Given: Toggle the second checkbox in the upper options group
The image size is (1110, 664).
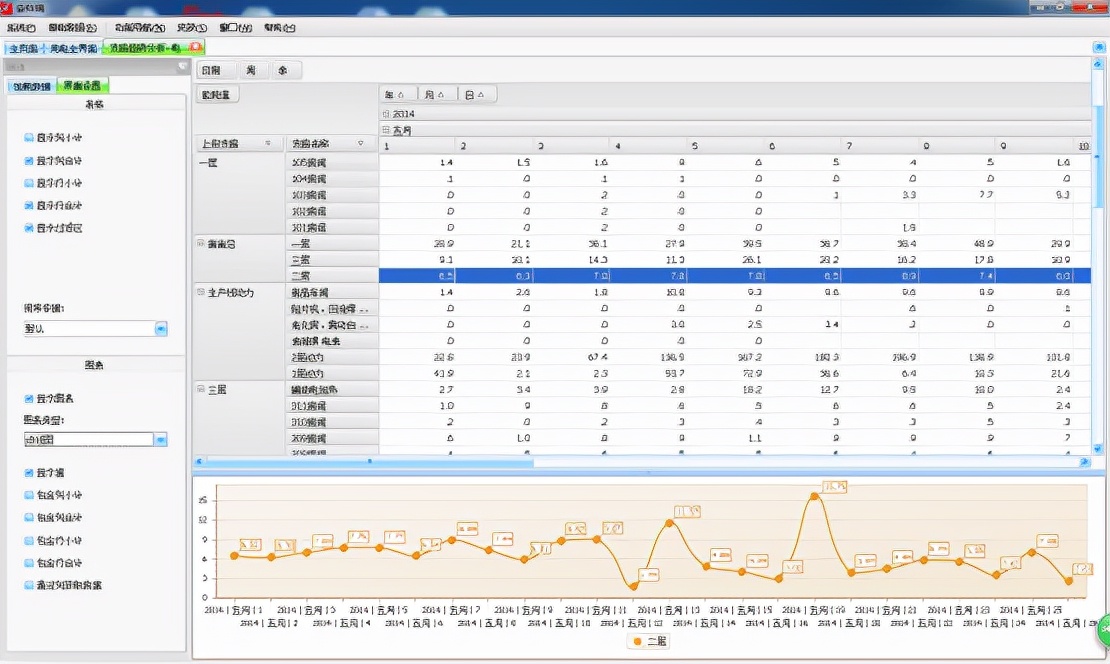Looking at the screenshot, I should coord(29,161).
